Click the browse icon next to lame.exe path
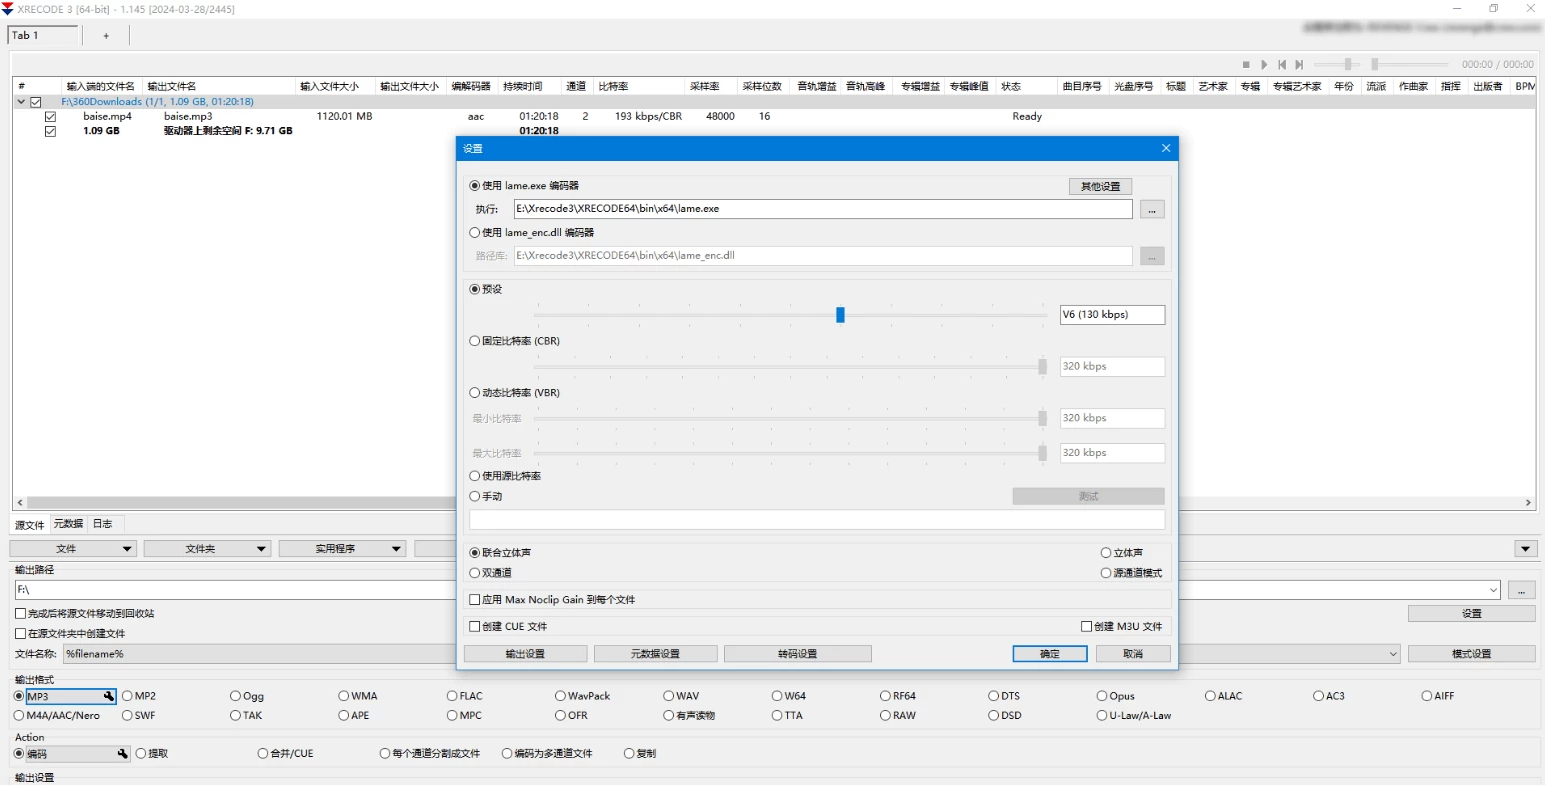Screen dimensions: 1545x785 (x=1151, y=209)
